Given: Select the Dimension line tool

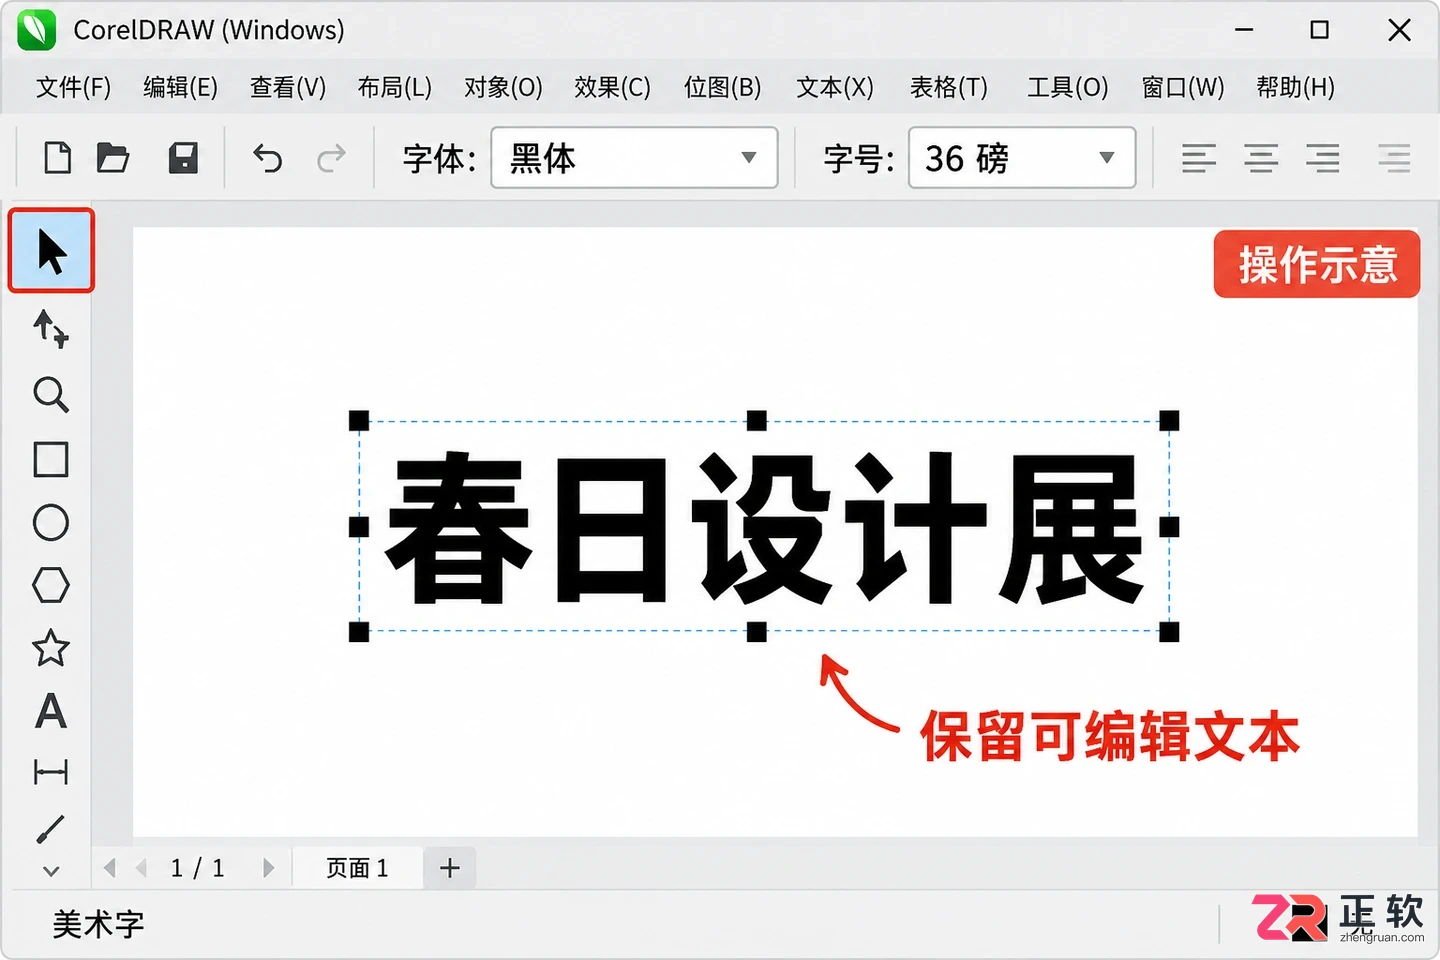Looking at the screenshot, I should [51, 772].
